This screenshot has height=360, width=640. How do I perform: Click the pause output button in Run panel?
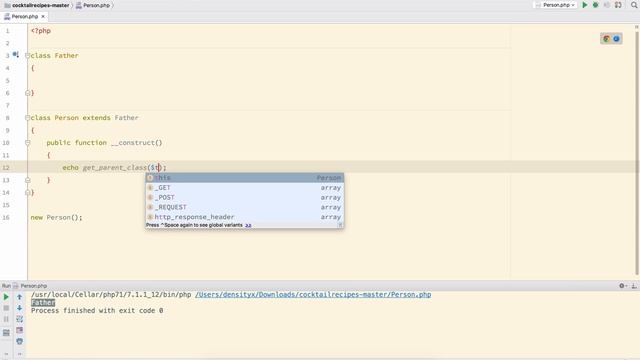click(x=6, y=319)
